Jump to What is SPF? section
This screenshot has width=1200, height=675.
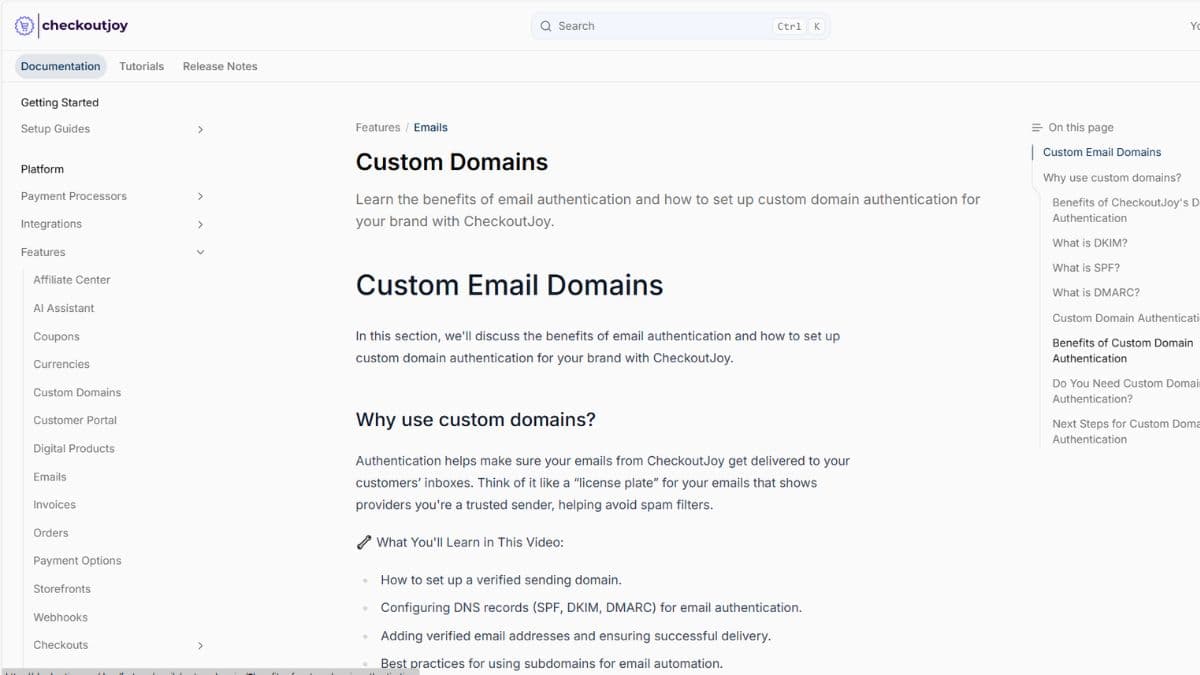coord(1086,268)
